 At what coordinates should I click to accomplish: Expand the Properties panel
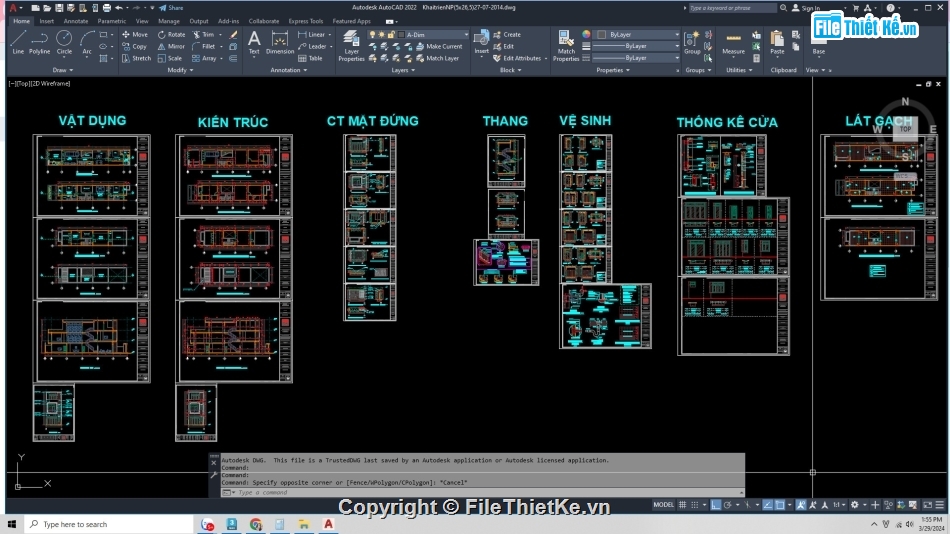point(613,70)
